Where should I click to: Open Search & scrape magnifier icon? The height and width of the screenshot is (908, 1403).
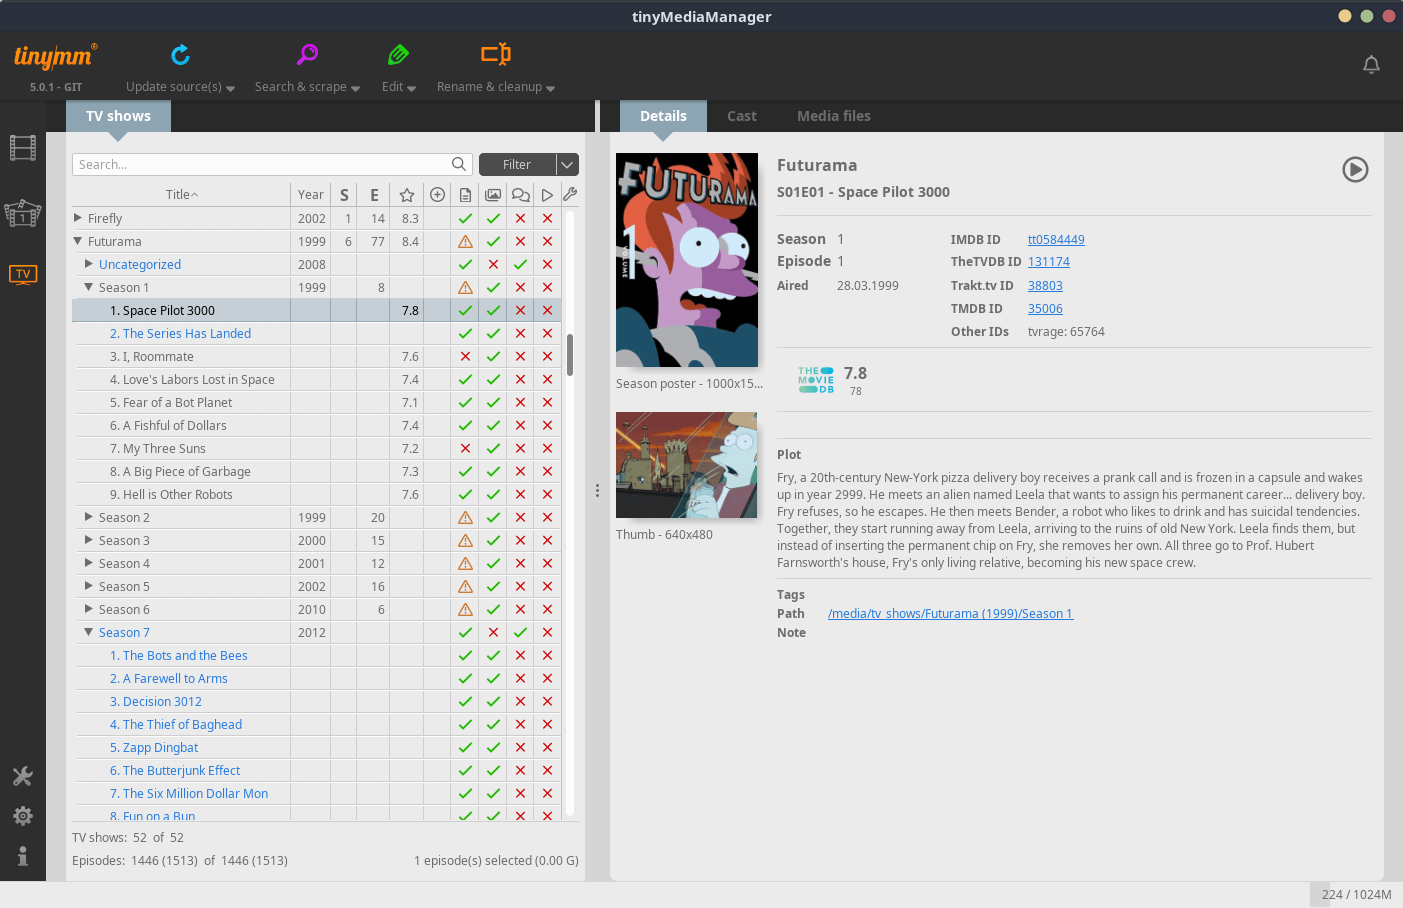coord(307,55)
